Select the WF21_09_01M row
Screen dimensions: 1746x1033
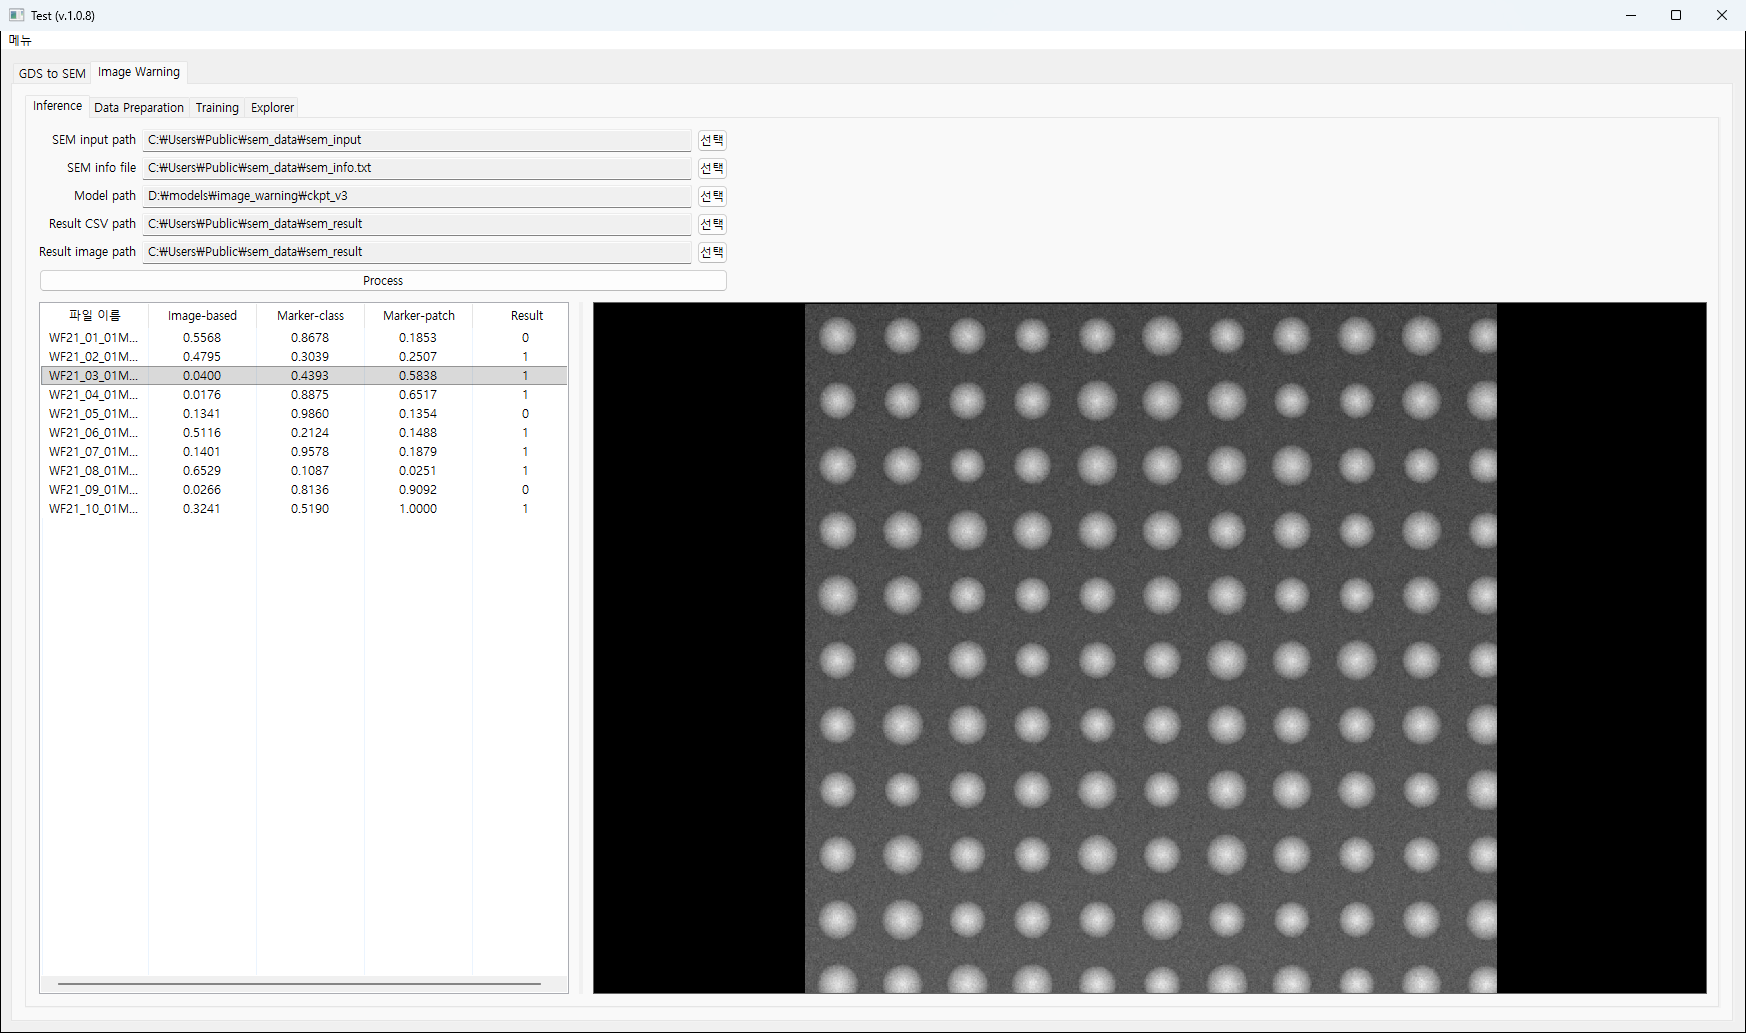pos(304,490)
